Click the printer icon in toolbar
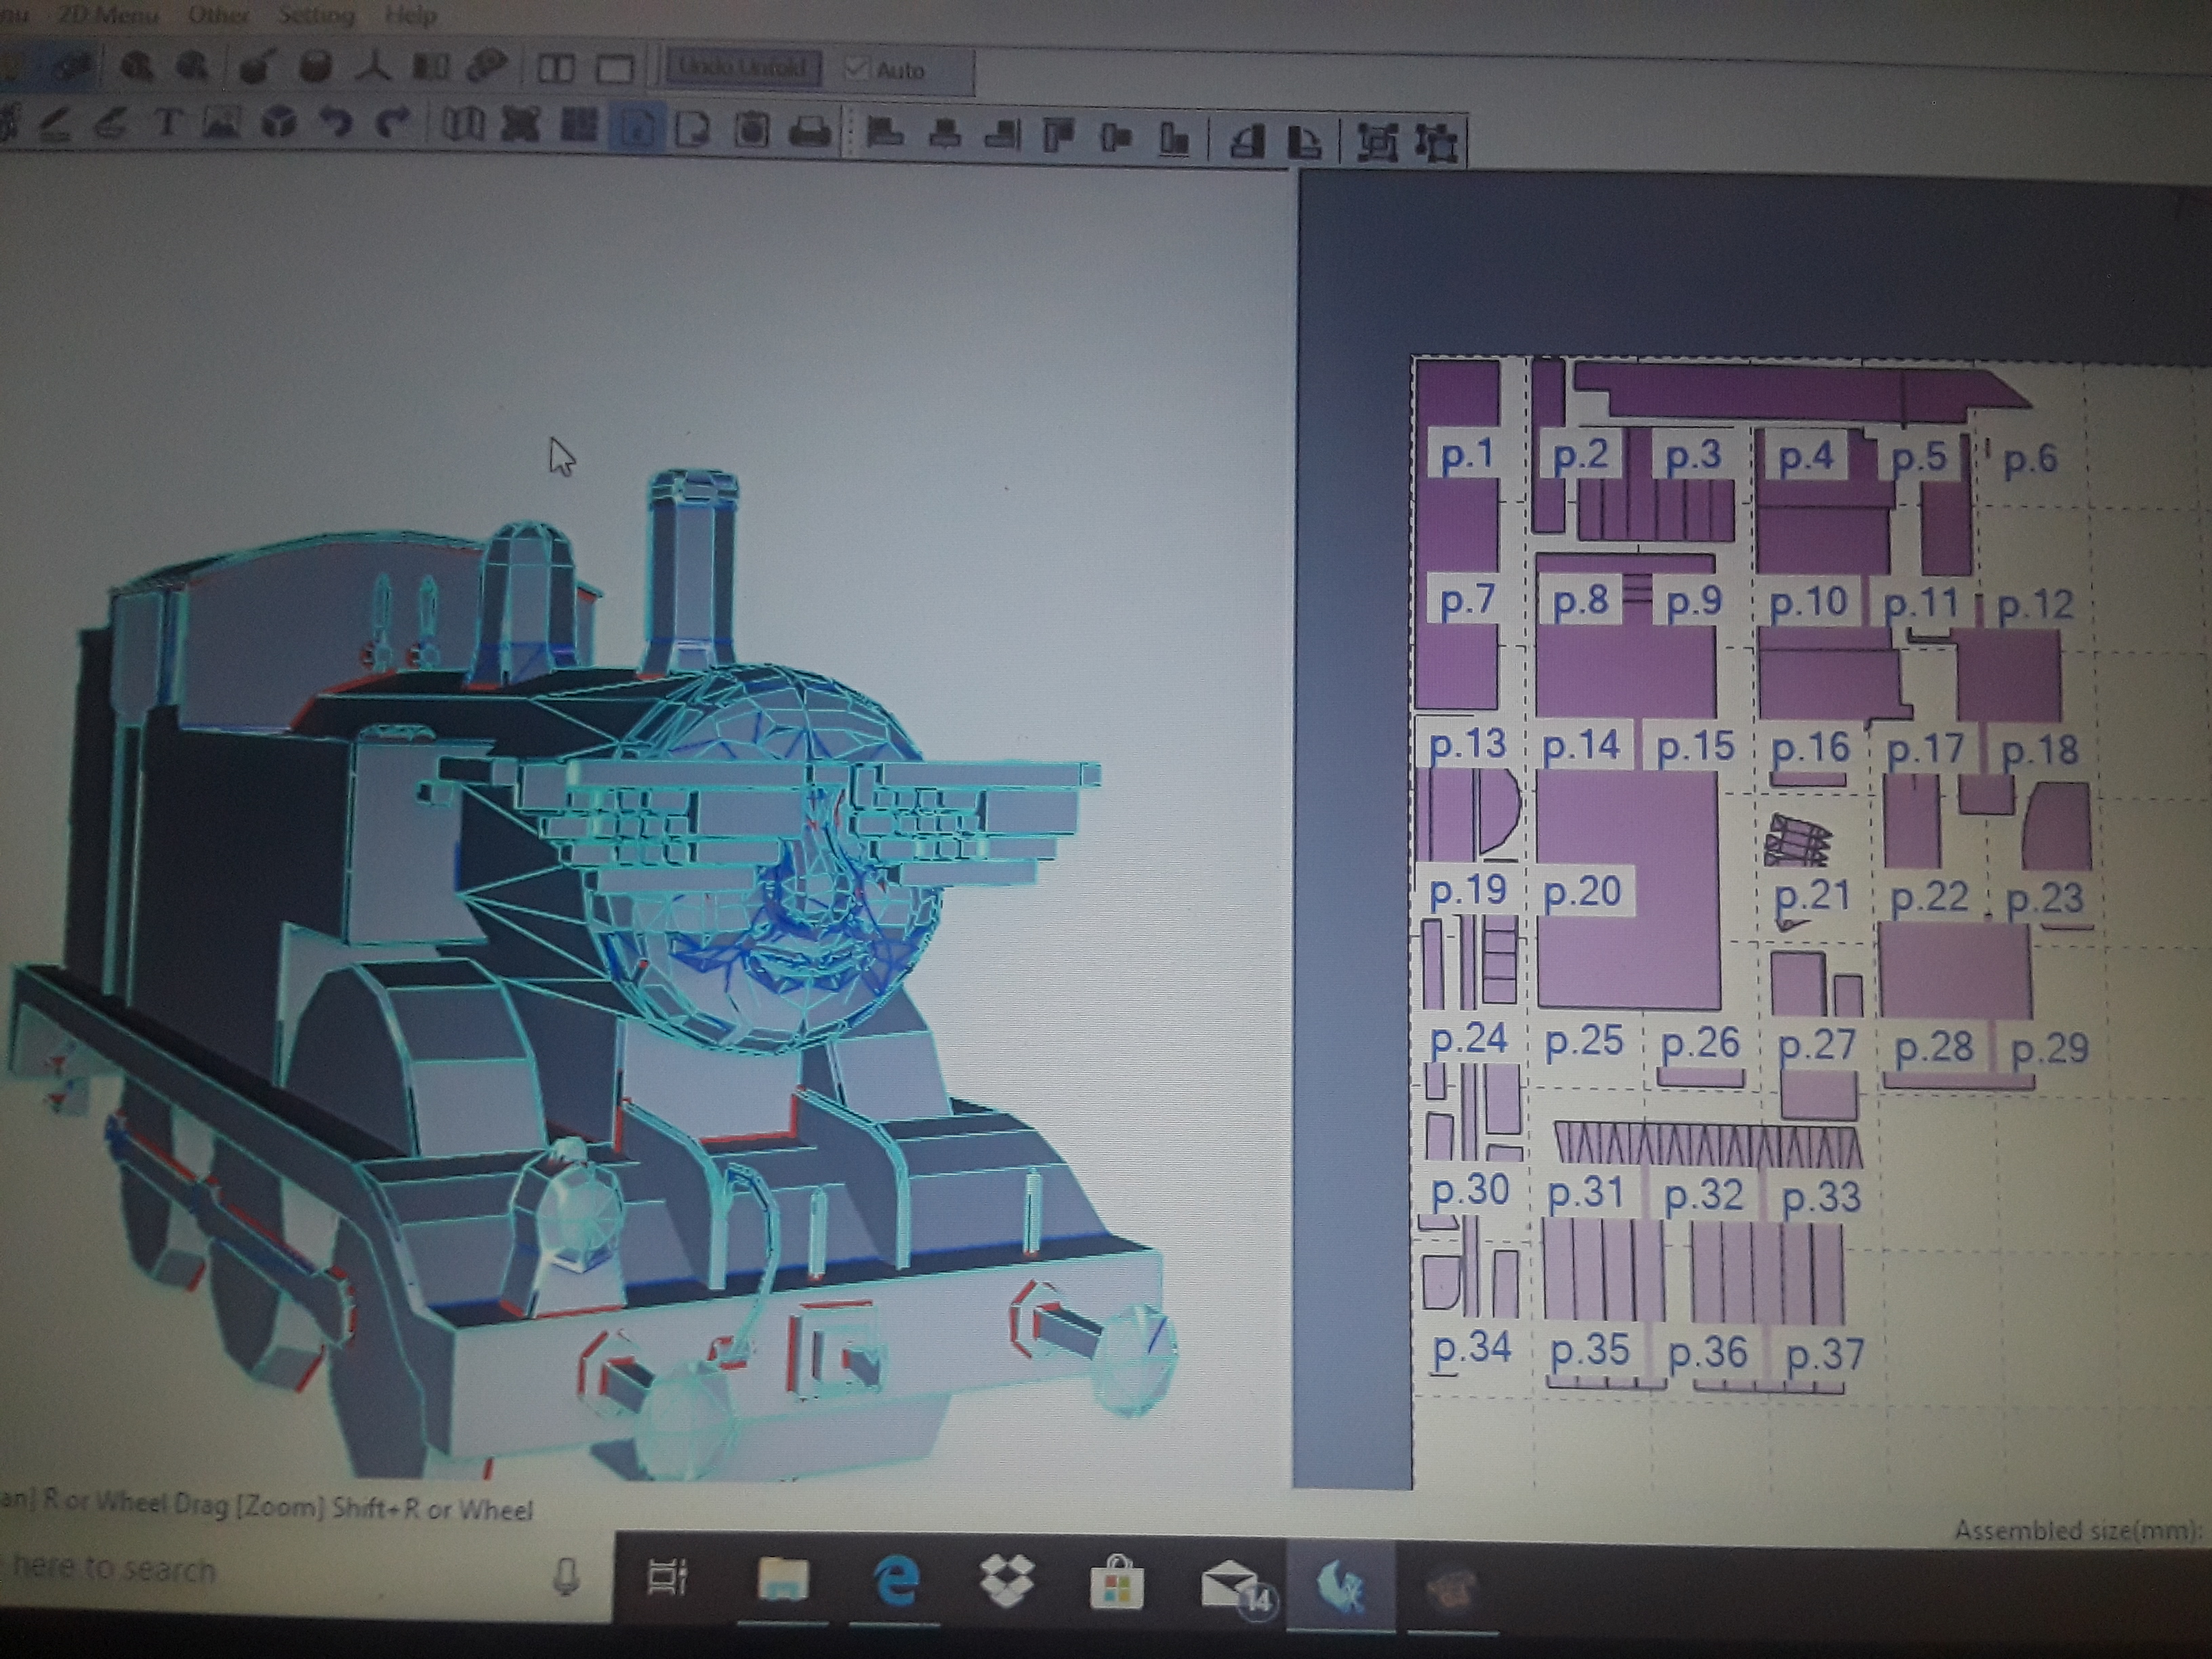This screenshot has height=1659, width=2212. (809, 131)
